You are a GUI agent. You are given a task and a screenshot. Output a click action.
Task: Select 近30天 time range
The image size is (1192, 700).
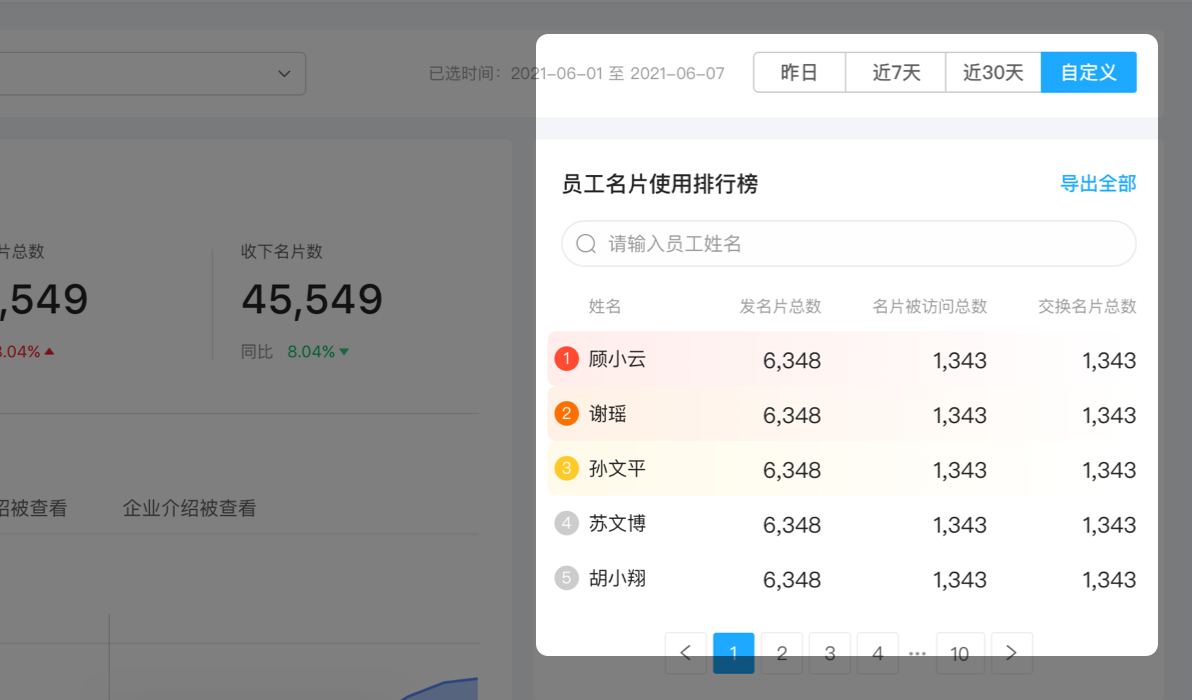(993, 72)
